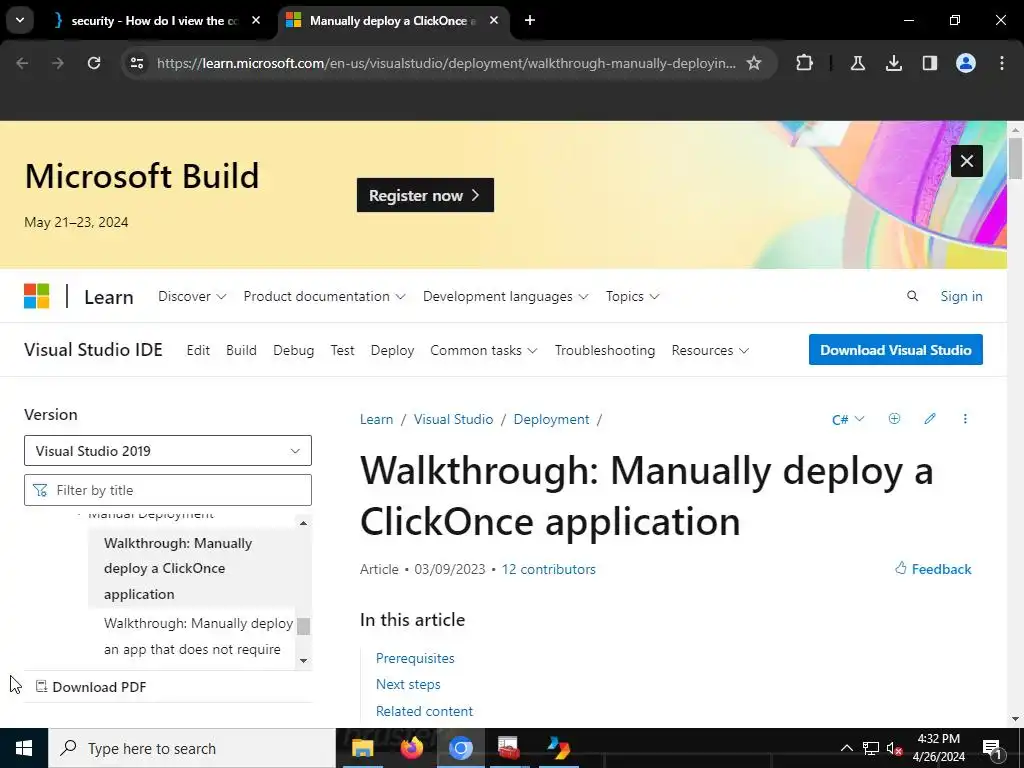Click the browser forward arrow
This screenshot has width=1024, height=768.
[58, 63]
